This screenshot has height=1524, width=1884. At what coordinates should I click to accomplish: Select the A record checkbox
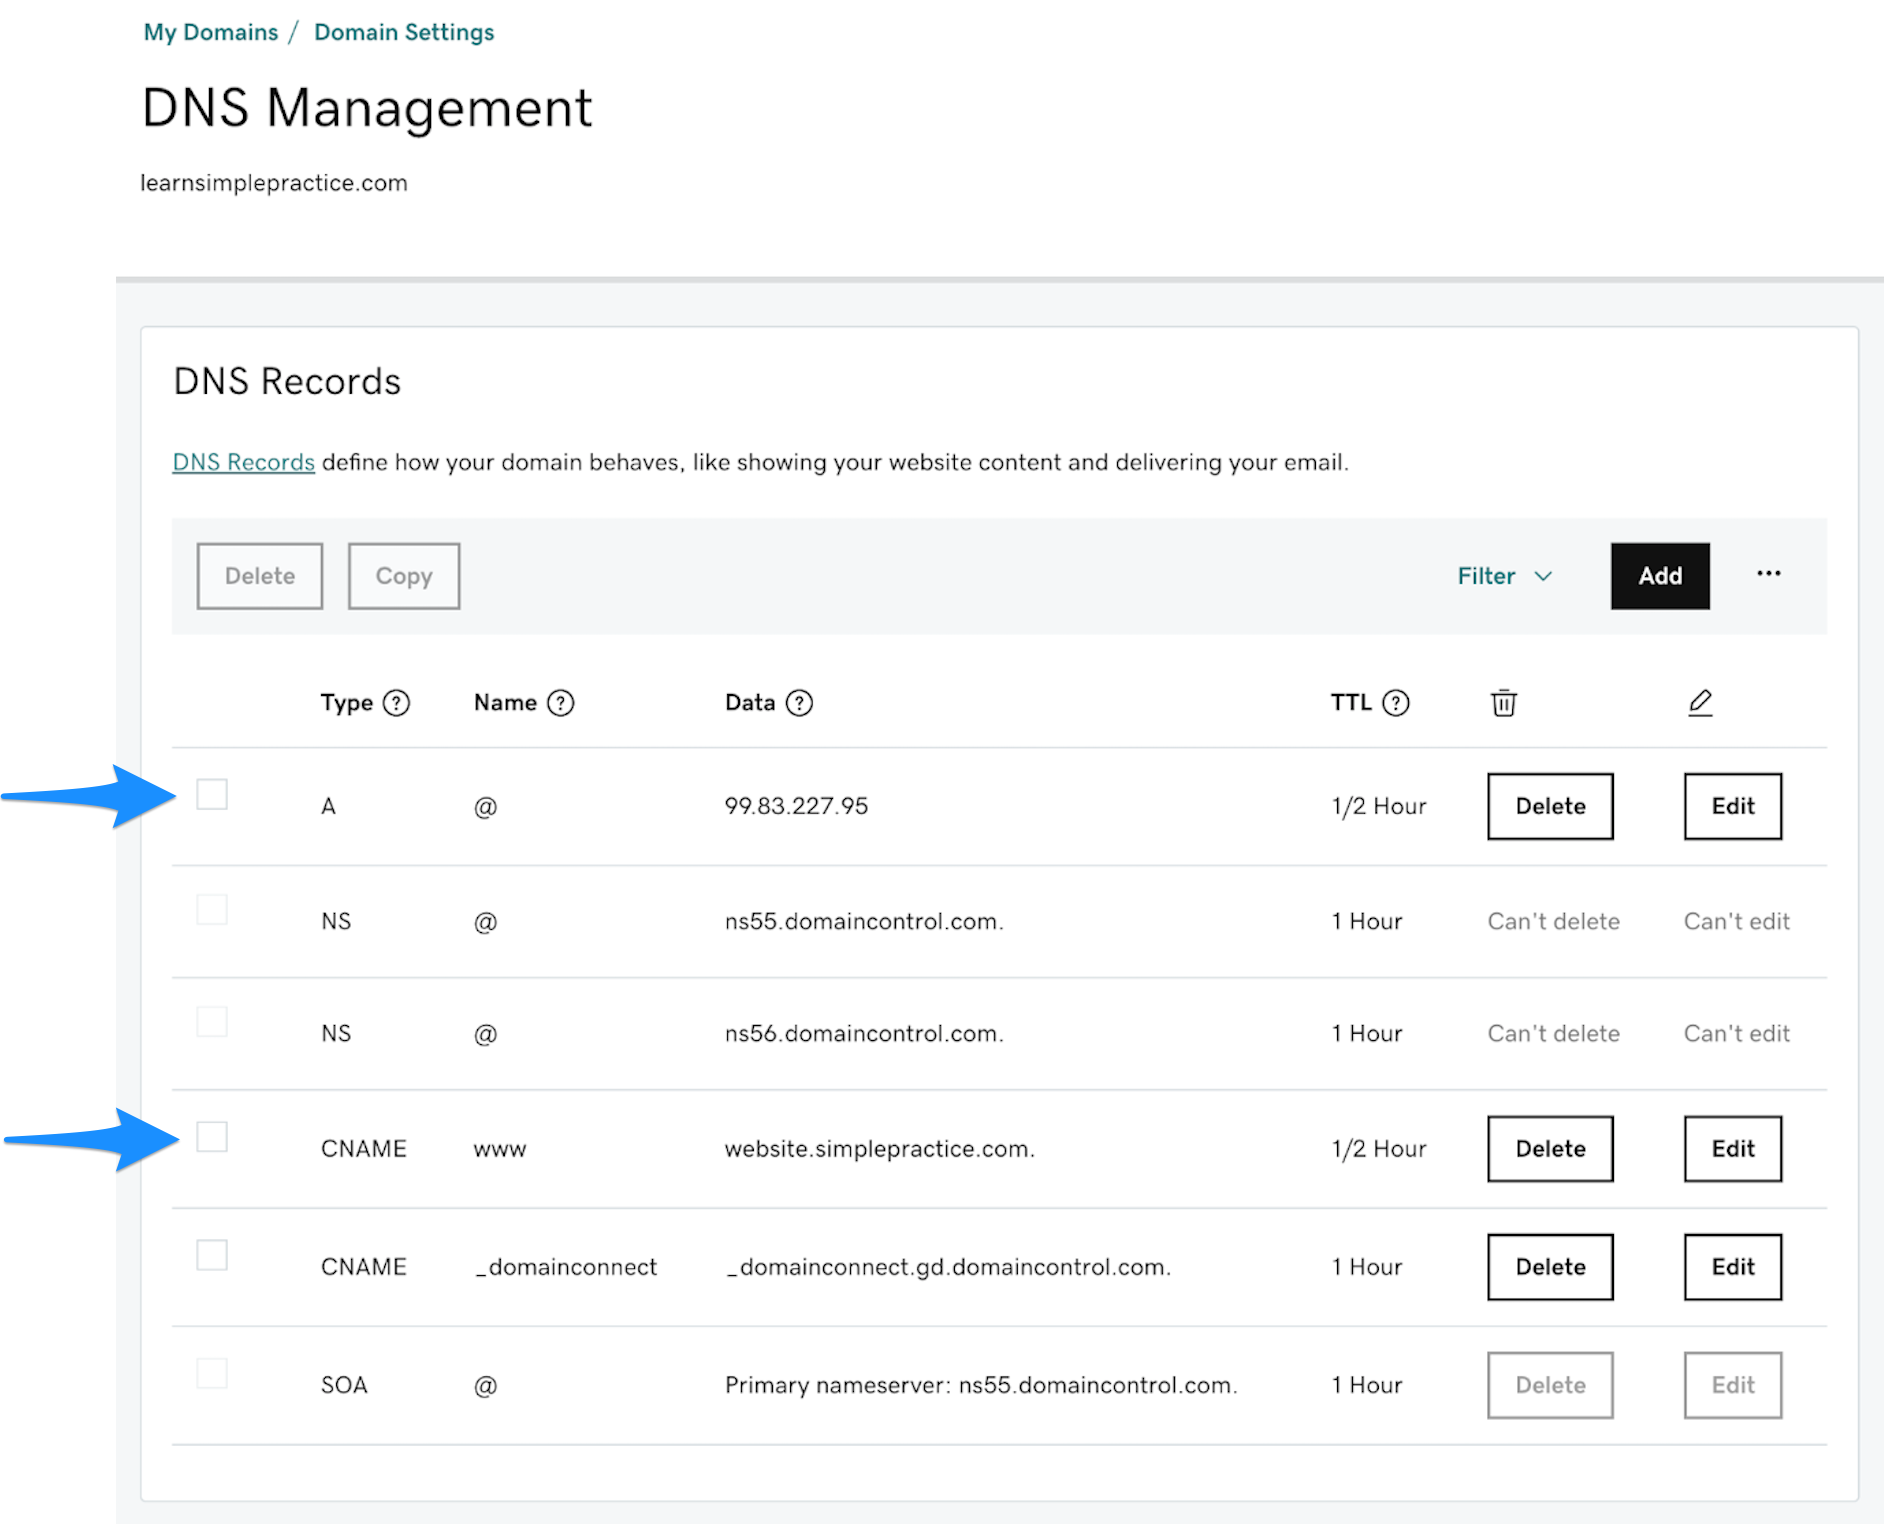click(212, 794)
